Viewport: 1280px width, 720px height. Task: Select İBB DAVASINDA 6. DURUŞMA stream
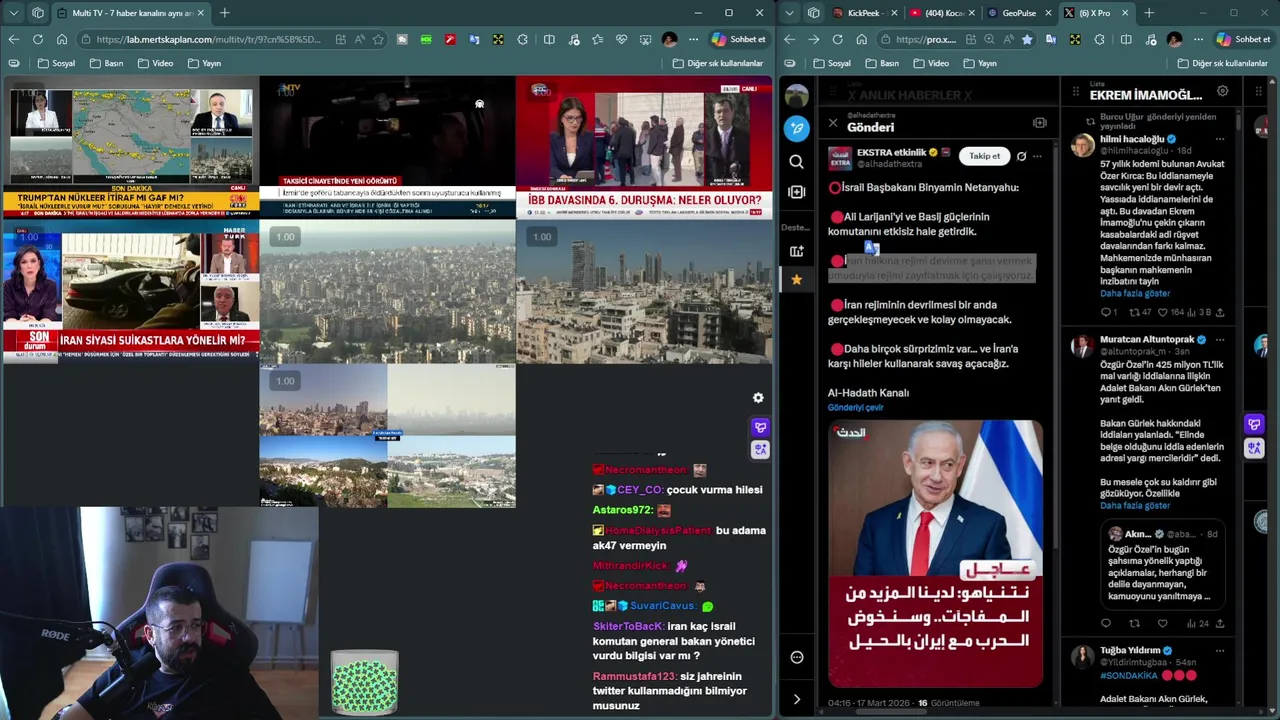[x=644, y=147]
